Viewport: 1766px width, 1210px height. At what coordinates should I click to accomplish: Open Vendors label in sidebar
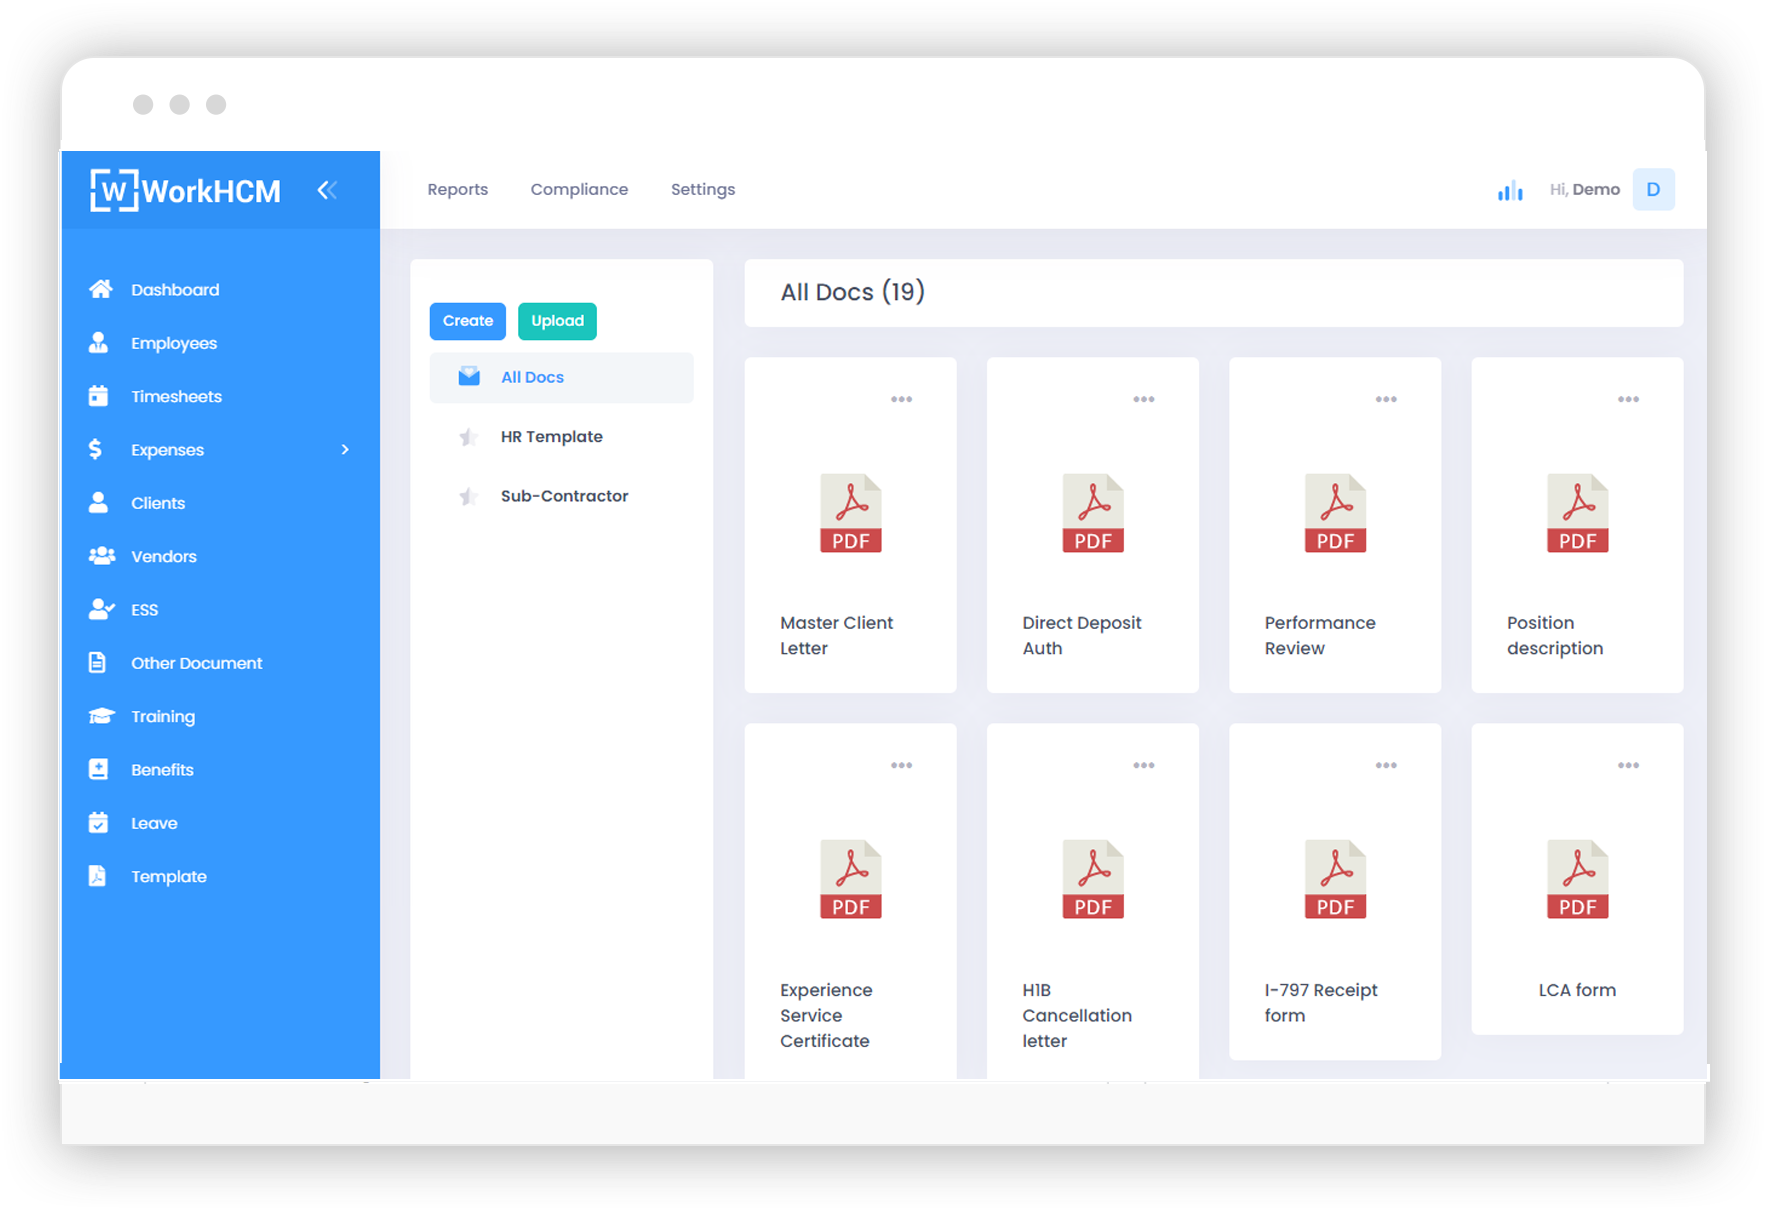[163, 556]
